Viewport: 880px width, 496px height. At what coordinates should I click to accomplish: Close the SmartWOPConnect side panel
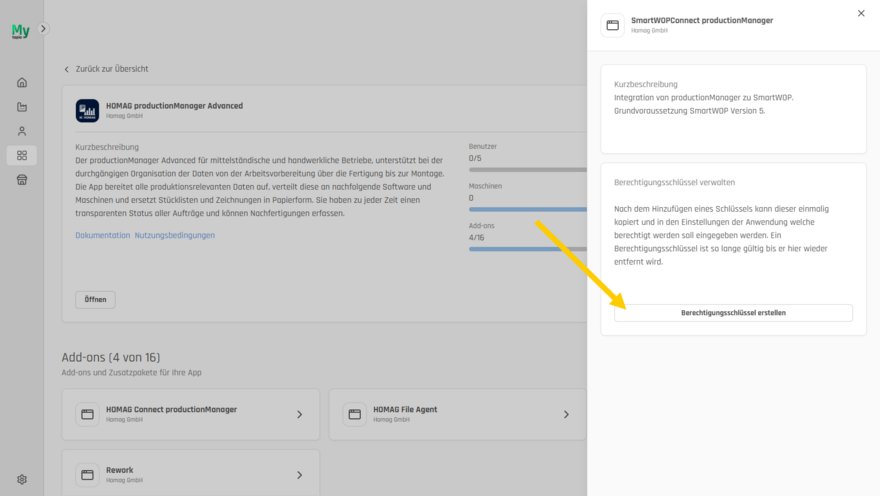[861, 13]
